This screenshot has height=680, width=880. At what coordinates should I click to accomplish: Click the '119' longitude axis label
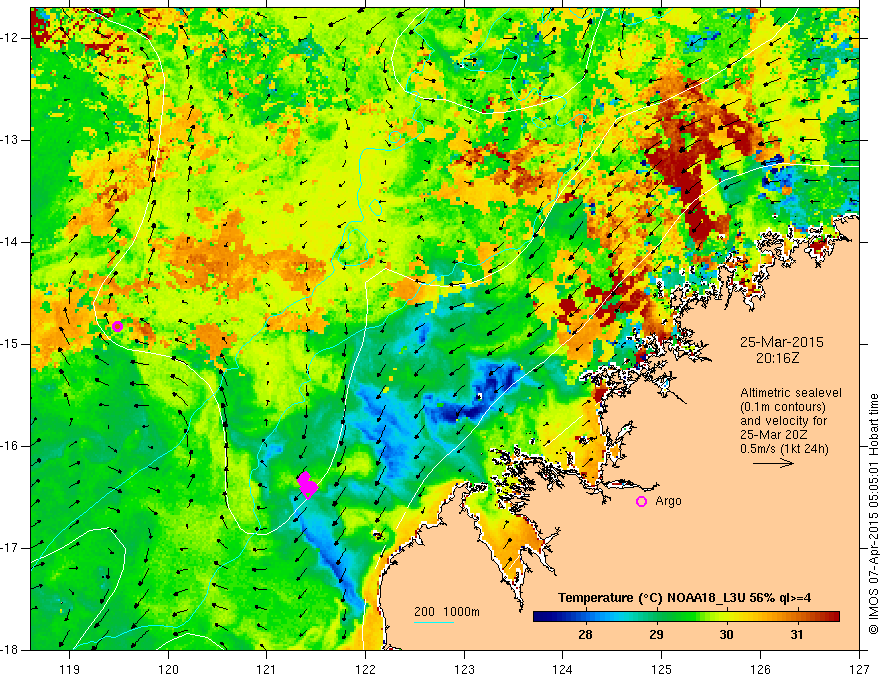coord(70,669)
